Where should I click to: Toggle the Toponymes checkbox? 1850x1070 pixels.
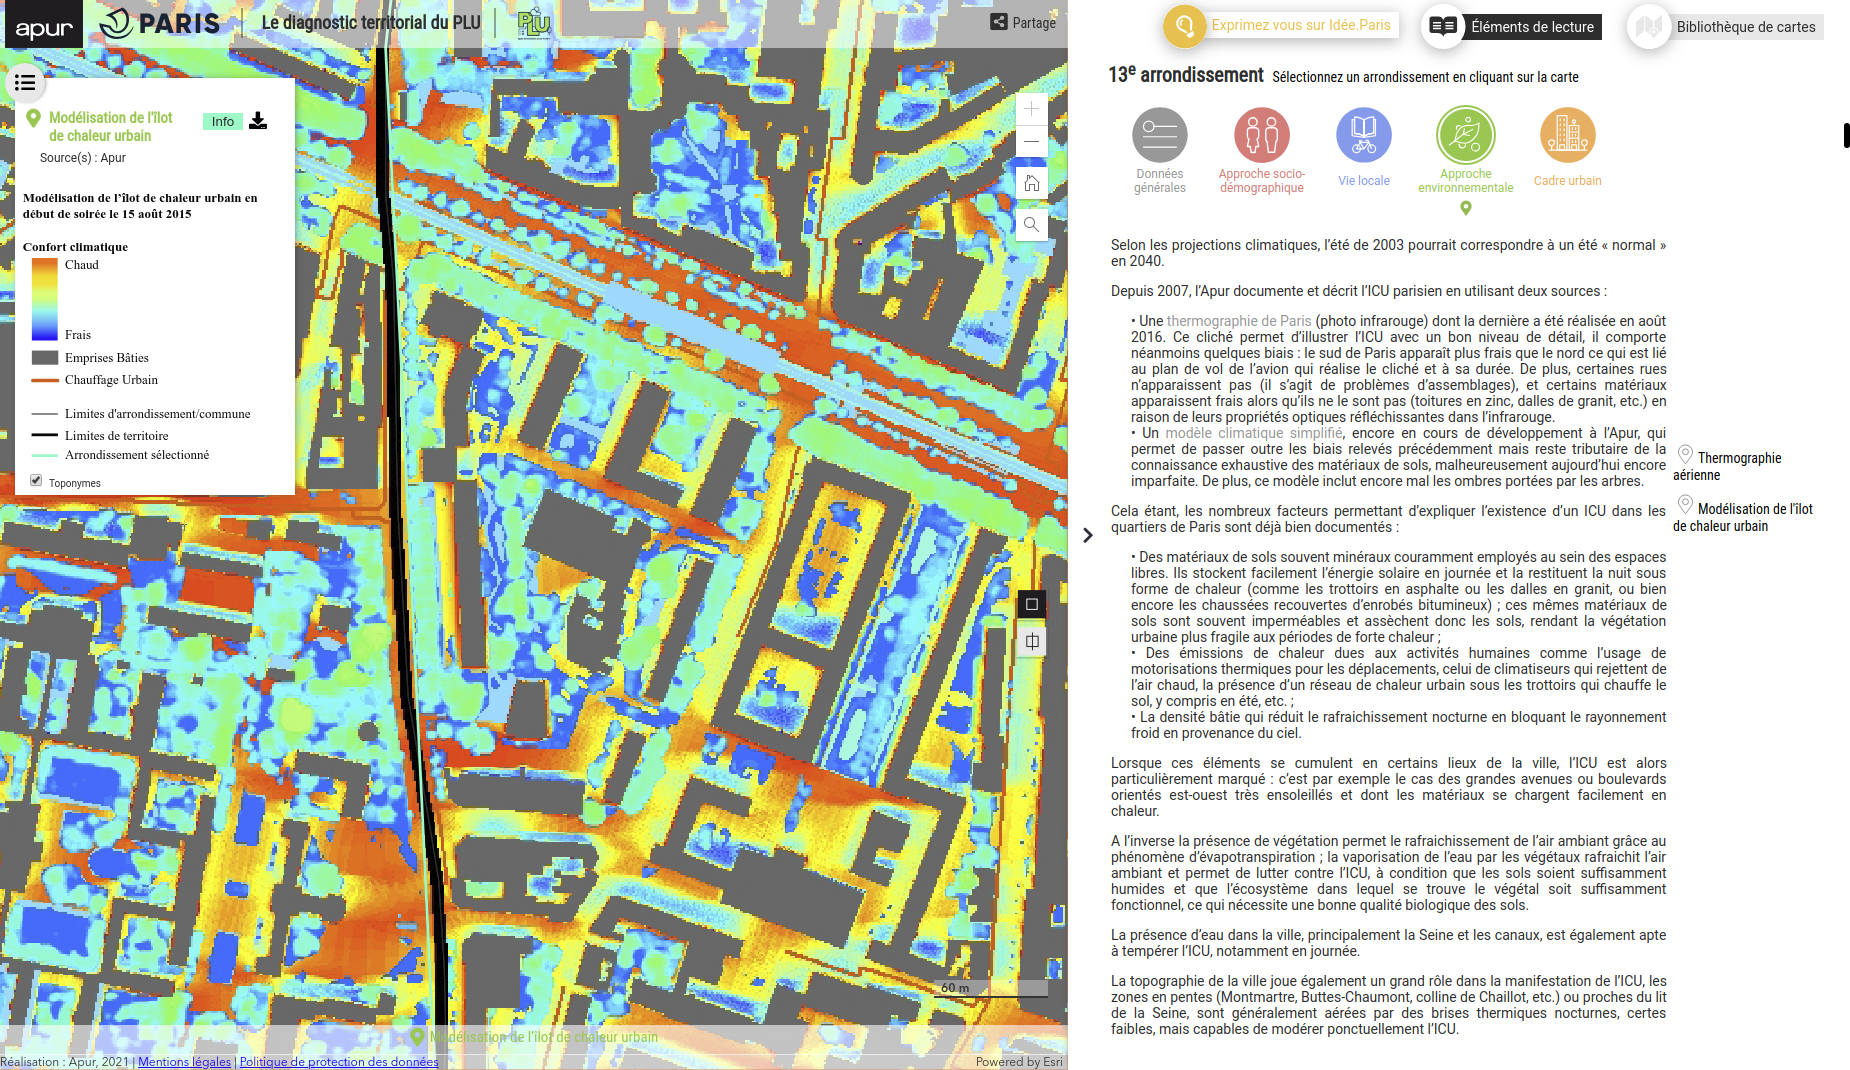click(36, 481)
